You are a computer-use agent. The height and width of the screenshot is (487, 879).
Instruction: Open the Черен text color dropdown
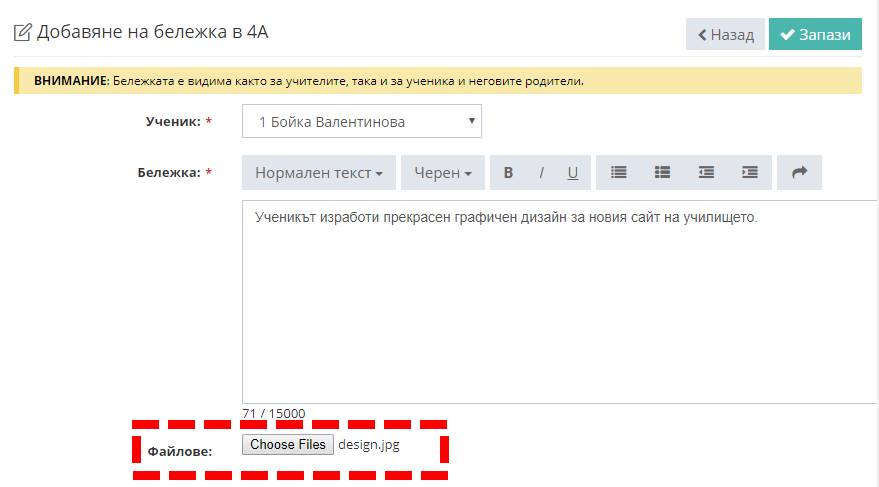pyautogui.click(x=442, y=173)
